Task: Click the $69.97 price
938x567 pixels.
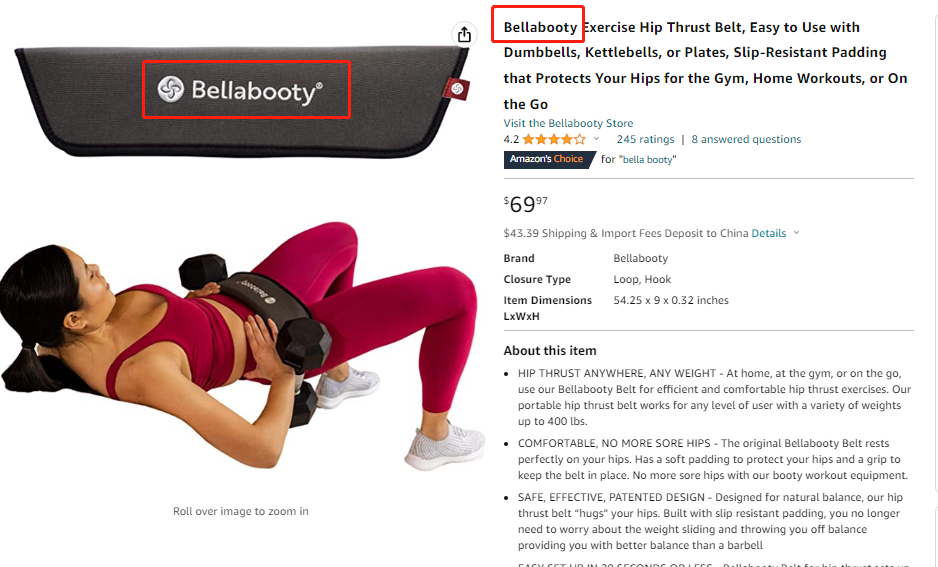Action: (x=525, y=204)
